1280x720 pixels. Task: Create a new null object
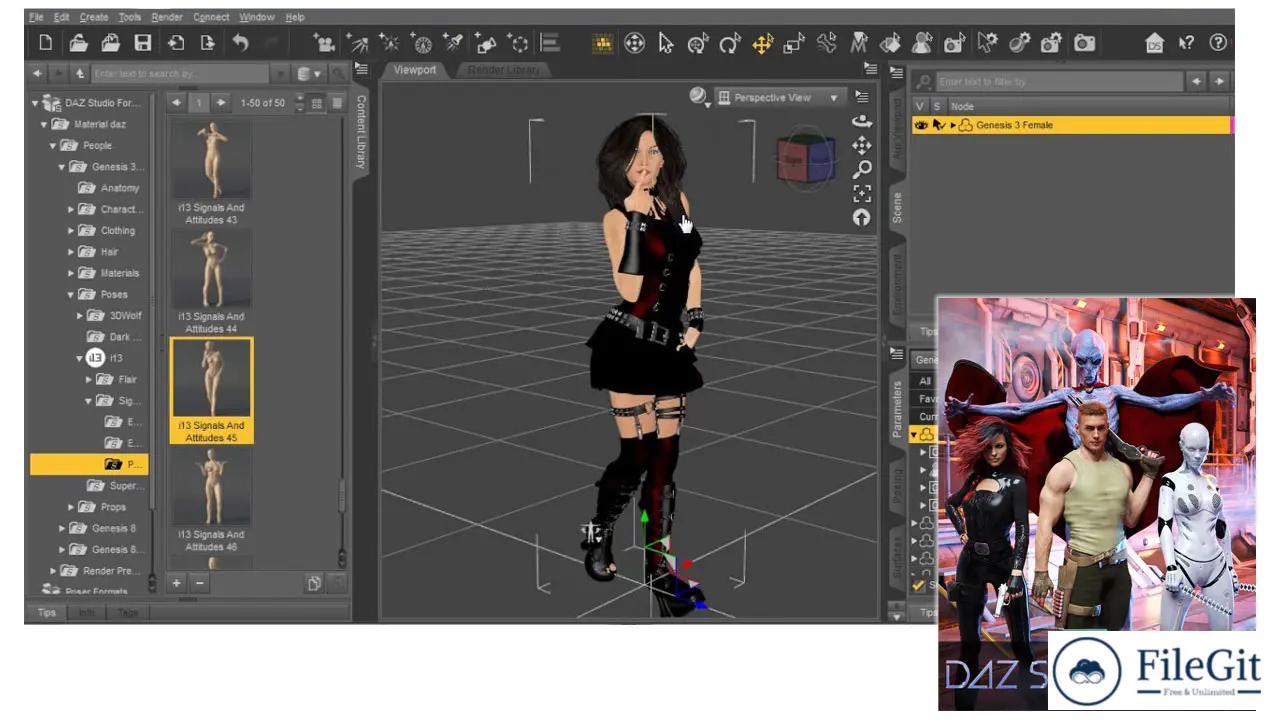click(518, 43)
